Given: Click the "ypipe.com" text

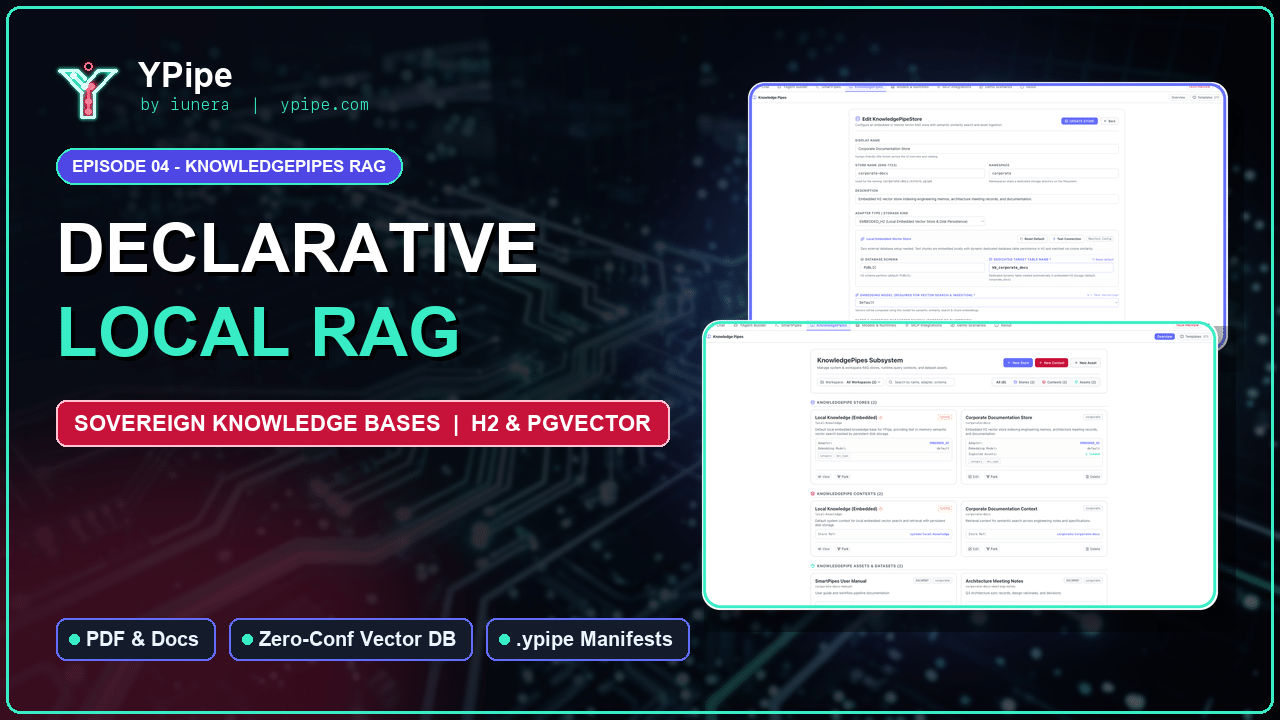Looking at the screenshot, I should tap(324, 104).
